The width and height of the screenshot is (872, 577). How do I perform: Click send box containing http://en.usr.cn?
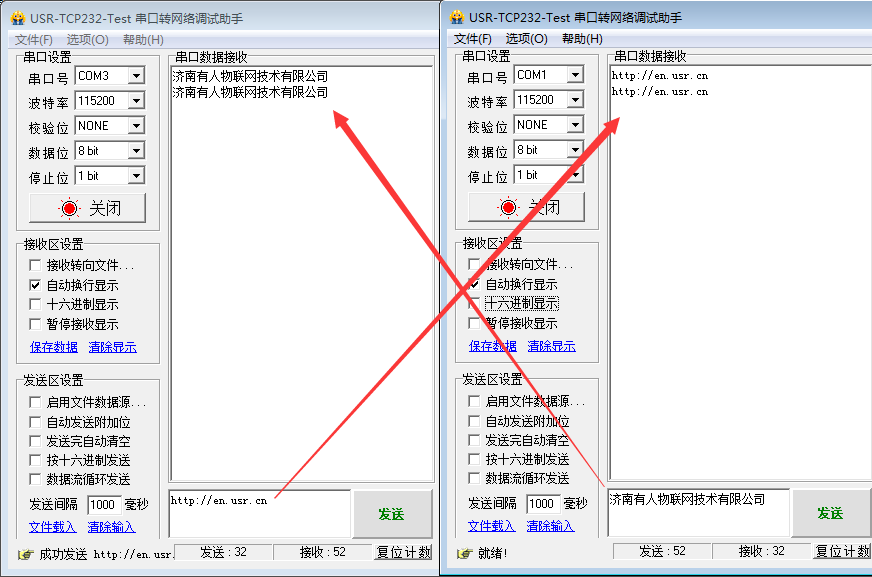pos(260,514)
